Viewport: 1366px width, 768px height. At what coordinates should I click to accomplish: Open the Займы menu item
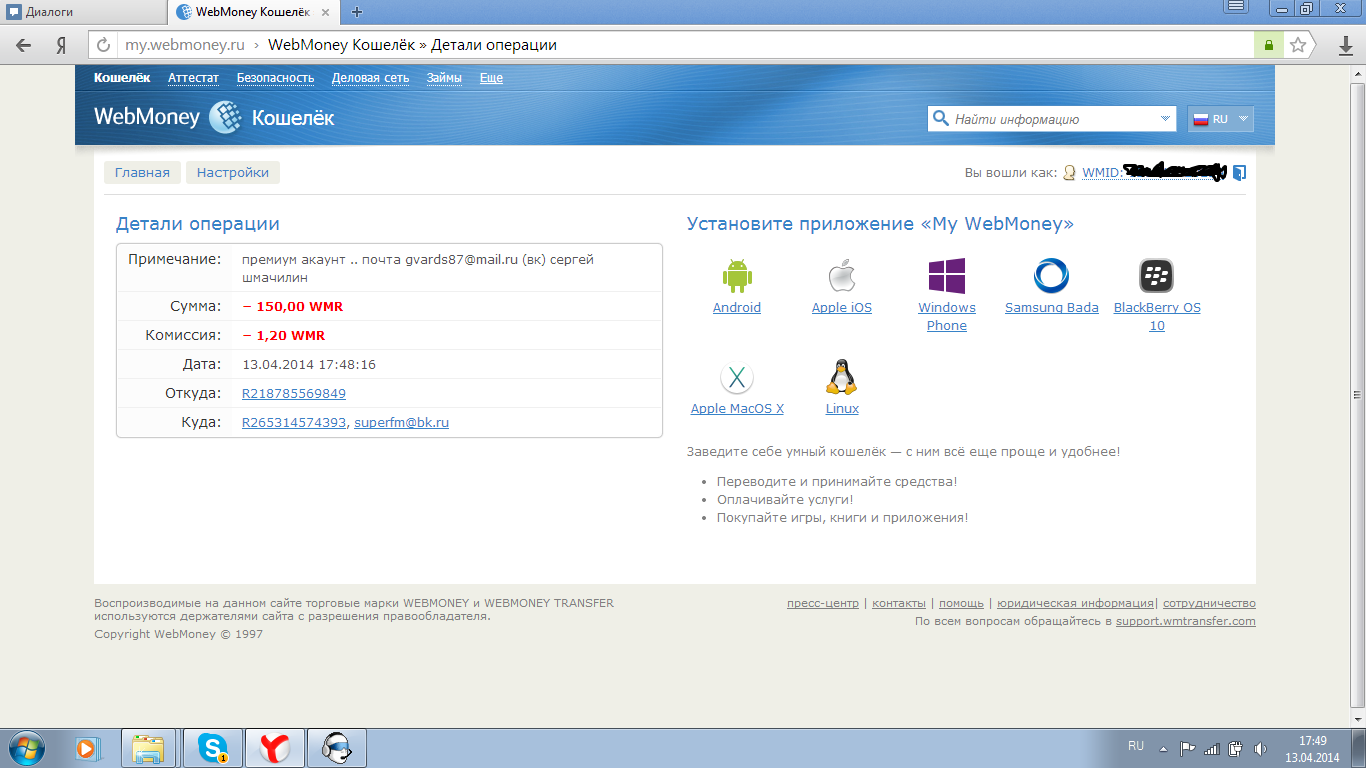[x=444, y=78]
